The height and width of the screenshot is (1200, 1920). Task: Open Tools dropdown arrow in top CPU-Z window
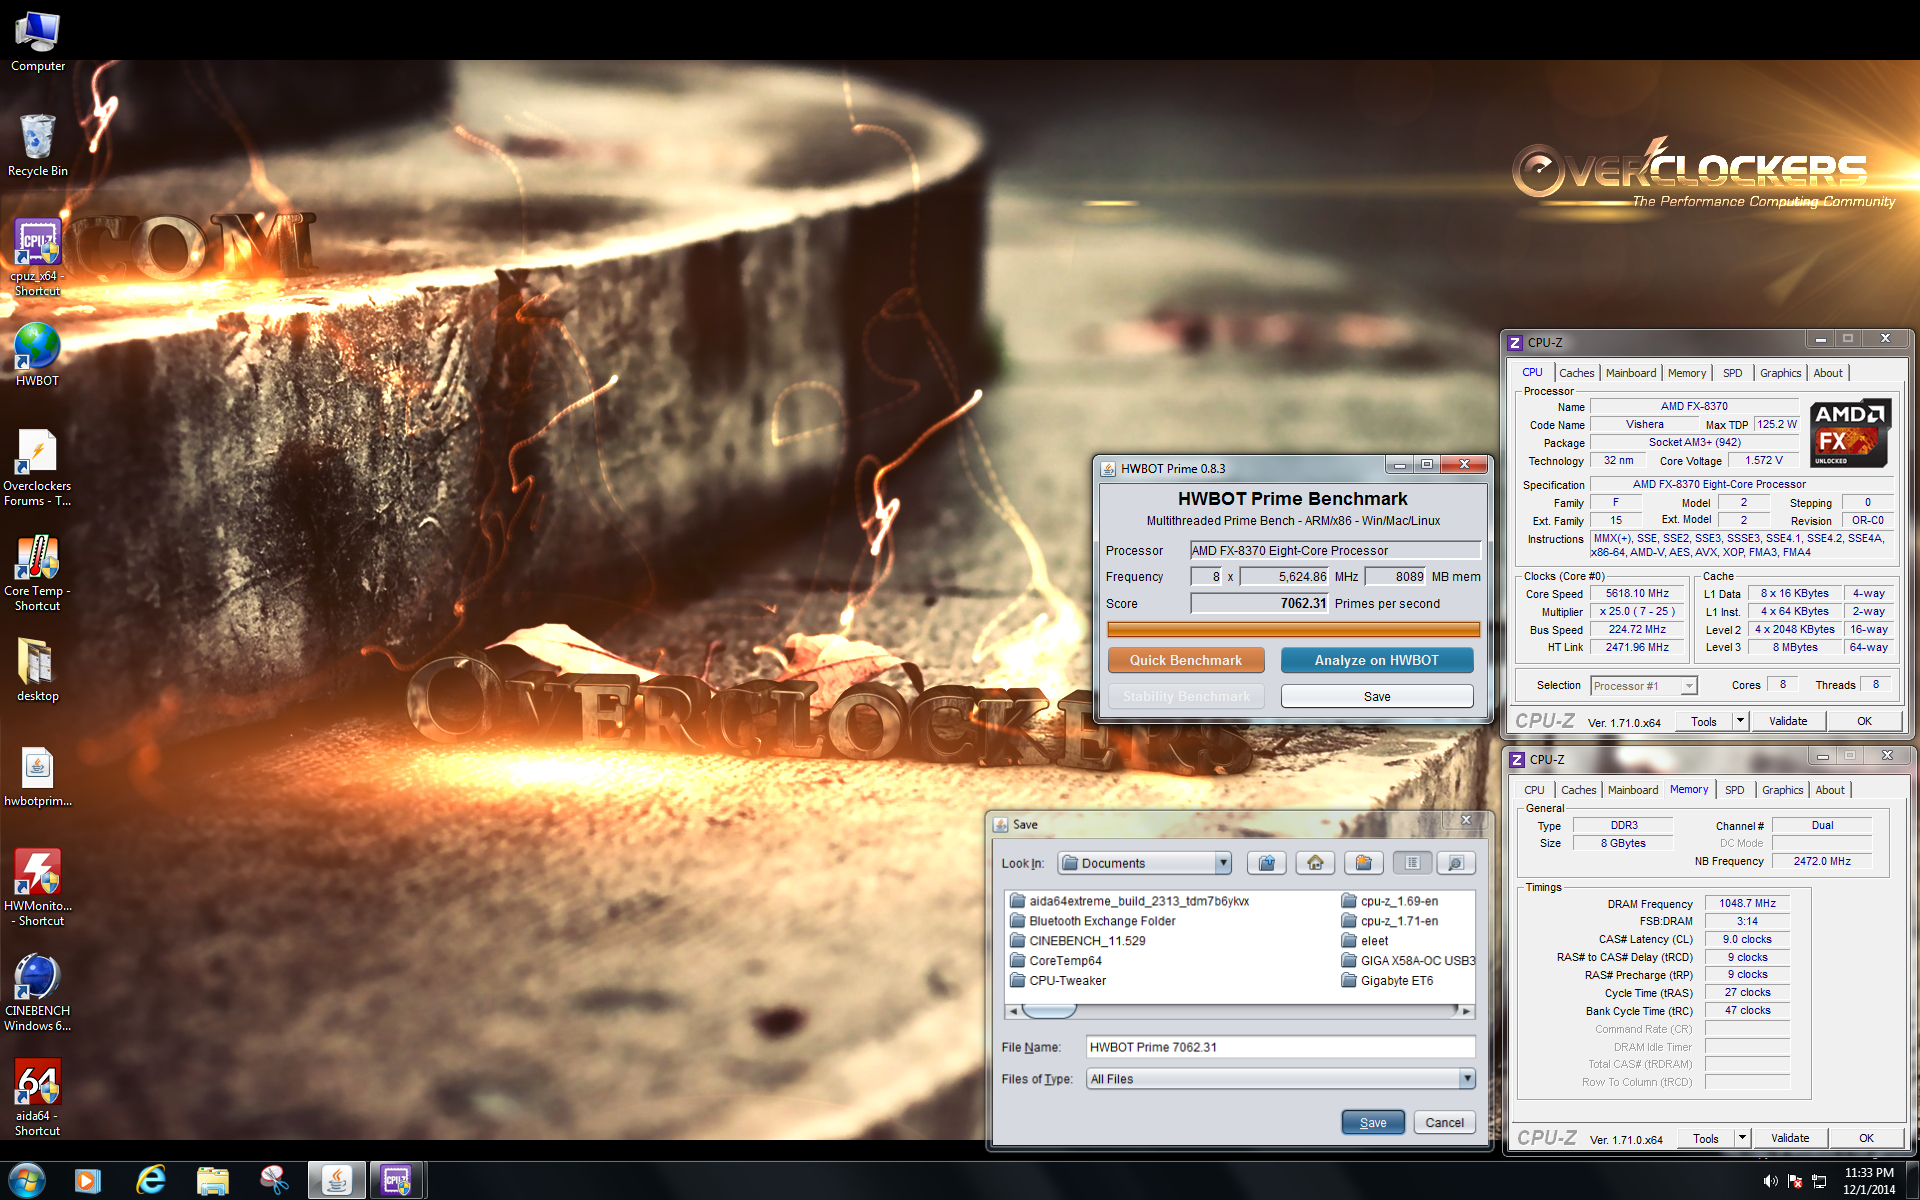(1740, 721)
